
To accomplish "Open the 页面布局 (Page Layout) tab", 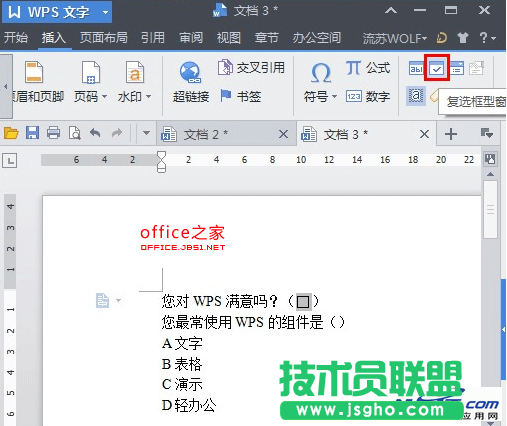I will click(x=104, y=37).
